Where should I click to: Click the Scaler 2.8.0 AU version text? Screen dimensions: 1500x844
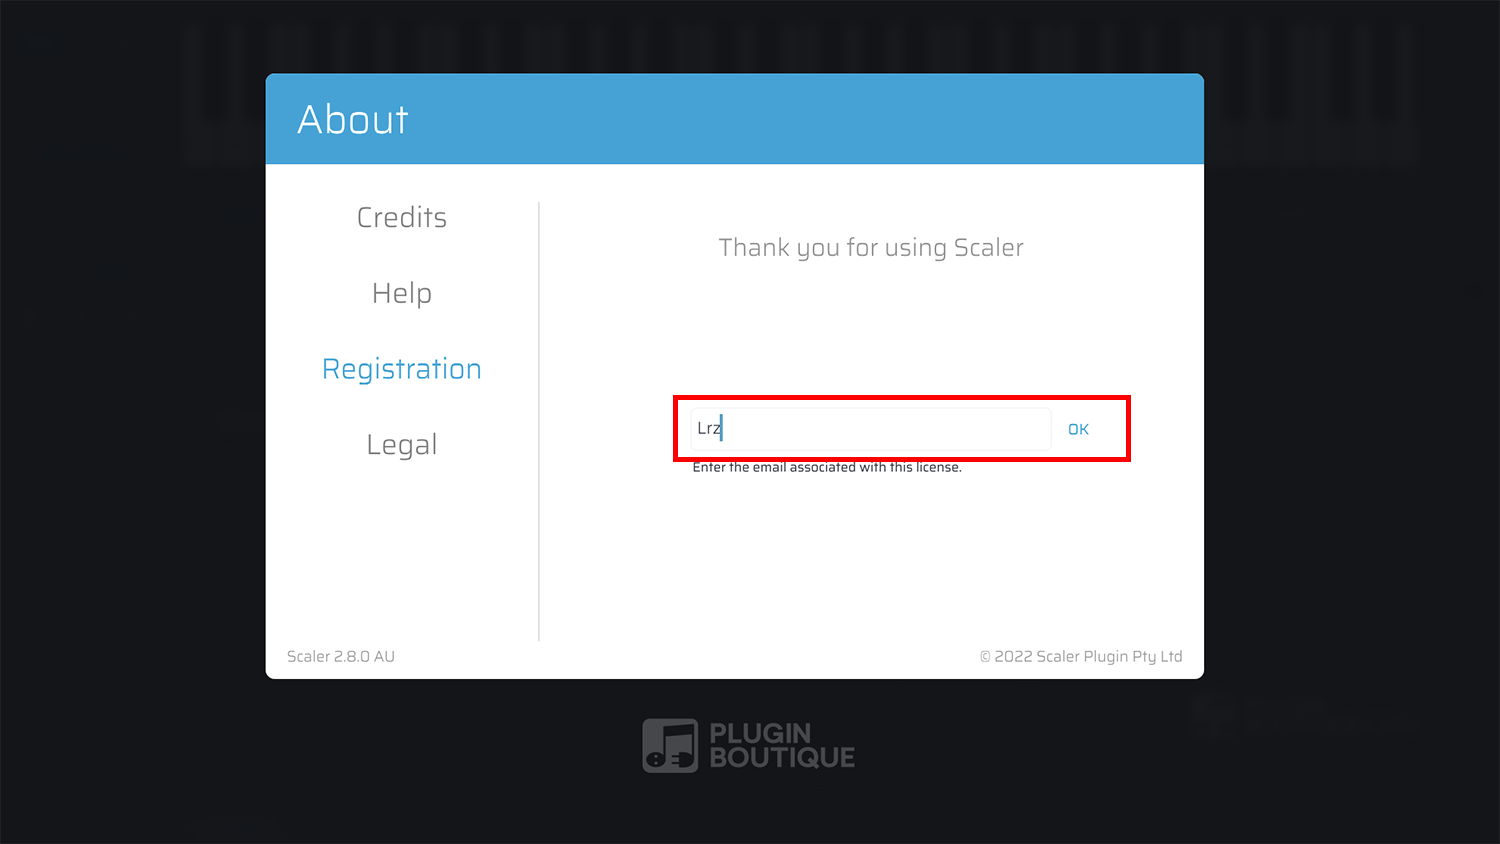pyautogui.click(x=341, y=656)
